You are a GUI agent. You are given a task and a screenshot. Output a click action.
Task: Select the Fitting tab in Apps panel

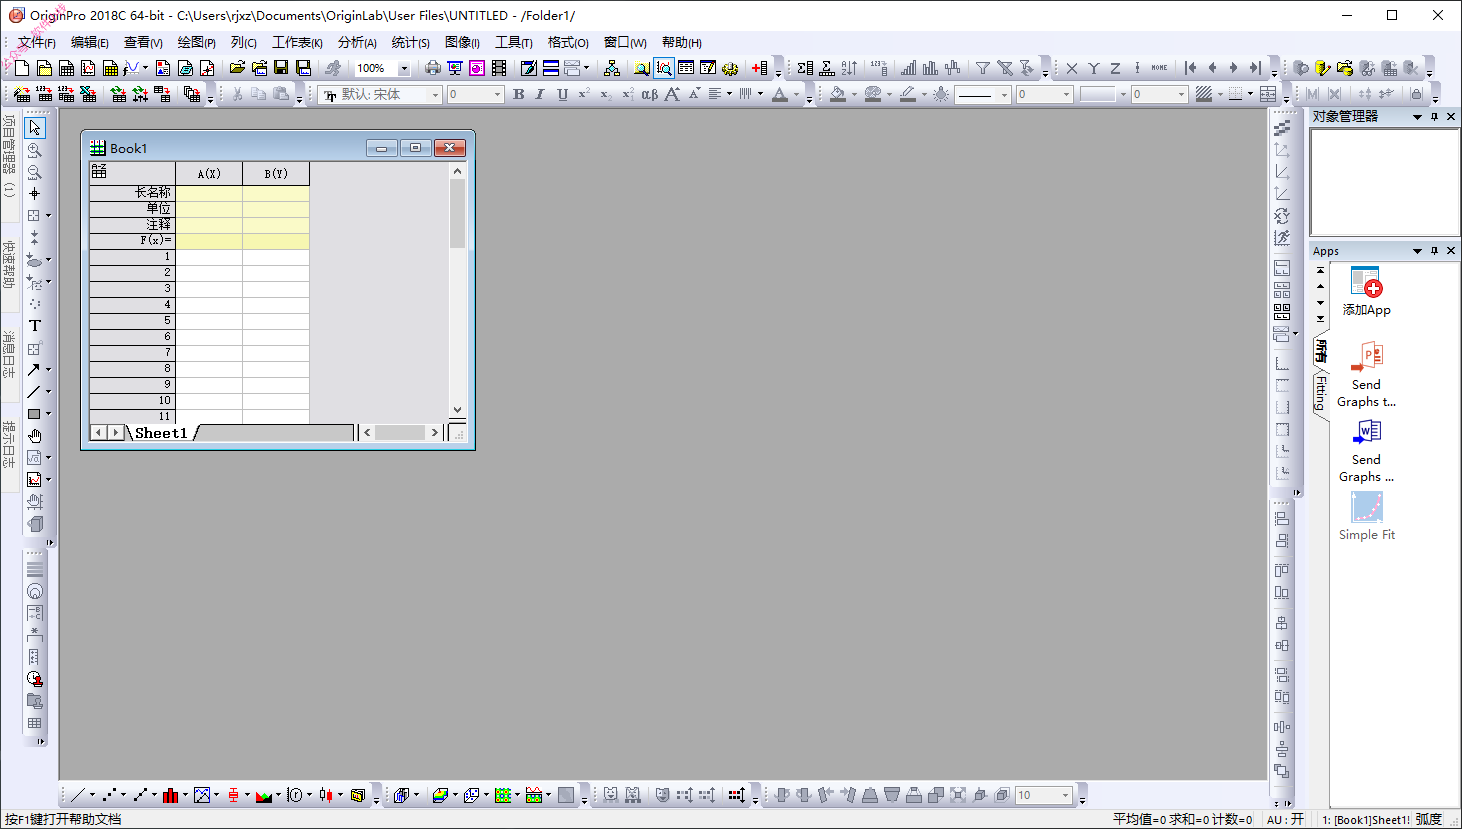1321,392
